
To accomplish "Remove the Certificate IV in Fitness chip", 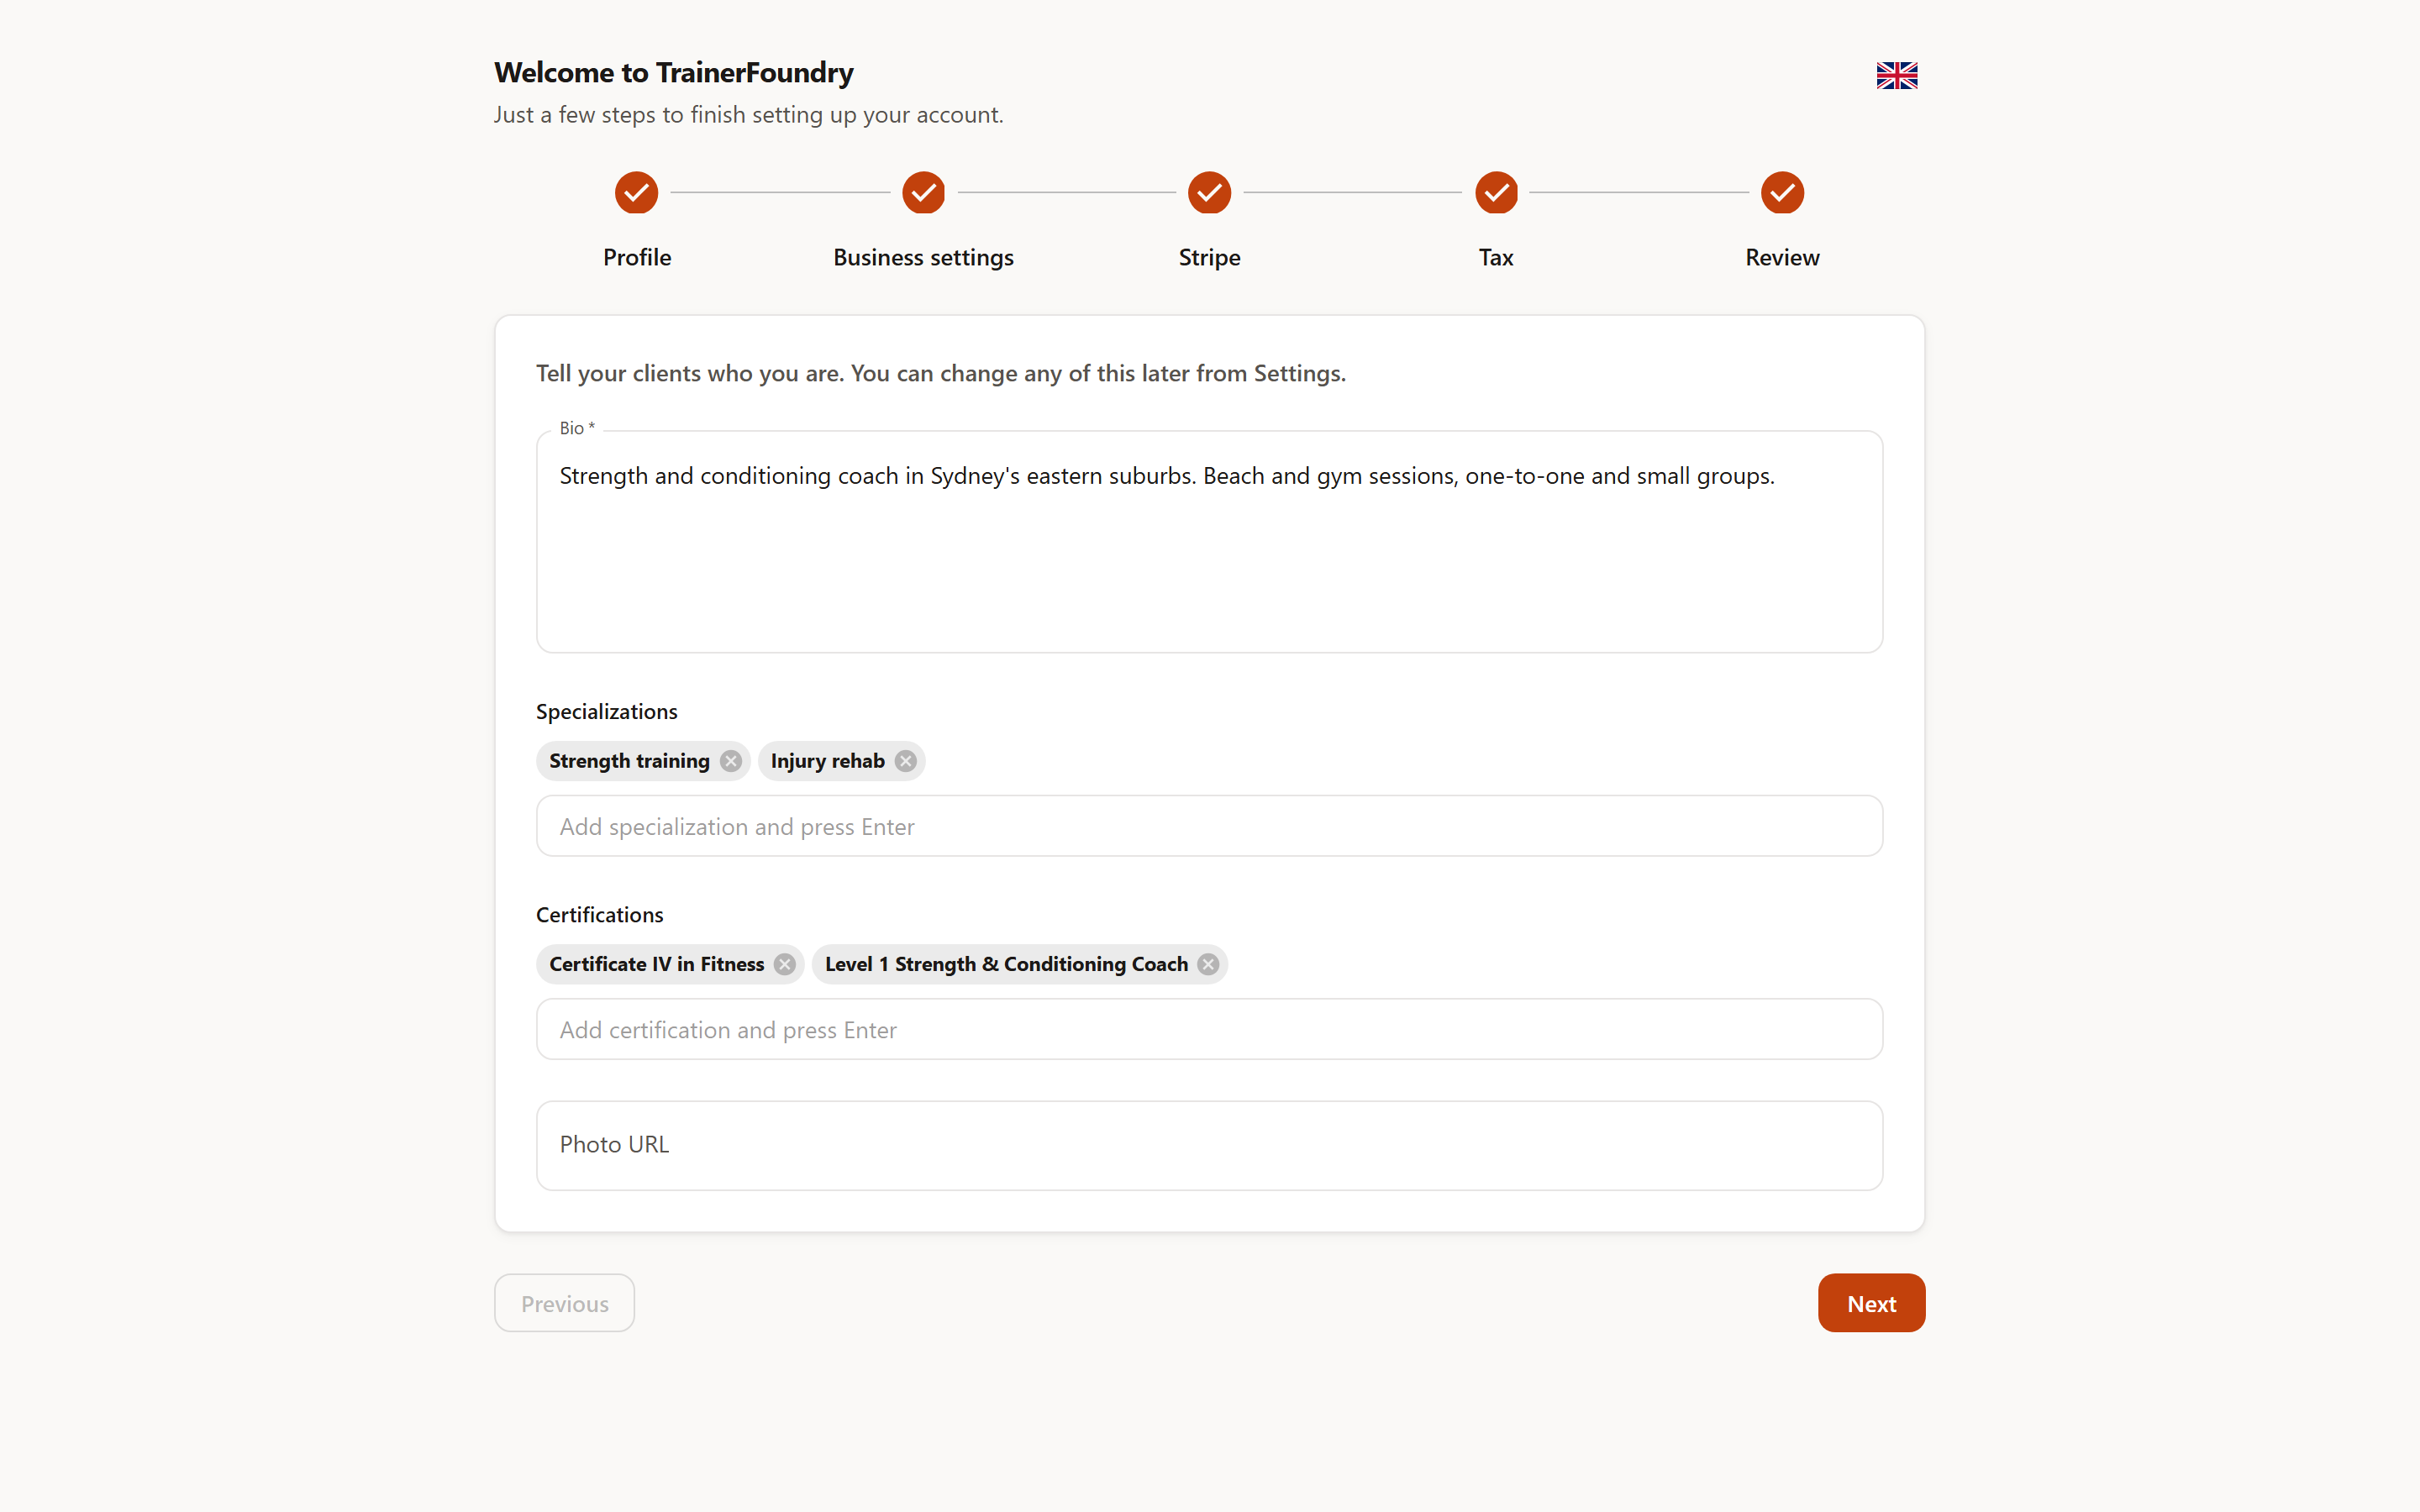I will pyautogui.click(x=785, y=964).
